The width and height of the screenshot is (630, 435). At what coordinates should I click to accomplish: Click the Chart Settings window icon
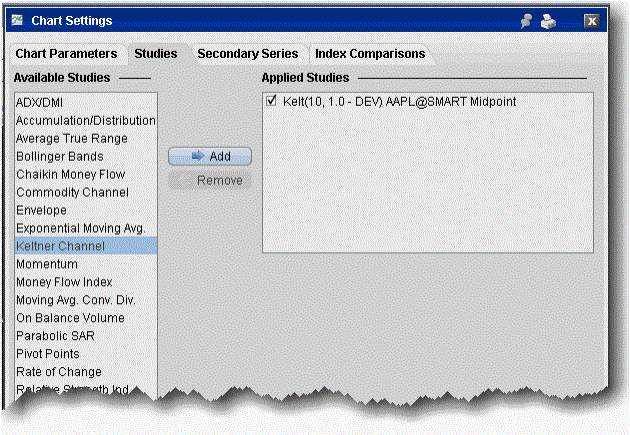(x=18, y=20)
